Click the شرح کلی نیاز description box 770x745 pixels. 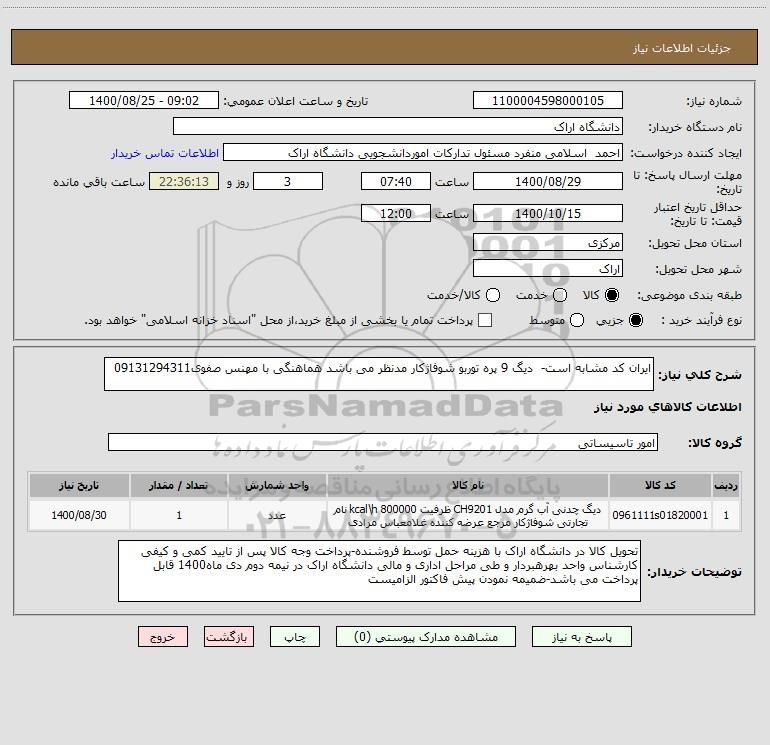(x=379, y=374)
